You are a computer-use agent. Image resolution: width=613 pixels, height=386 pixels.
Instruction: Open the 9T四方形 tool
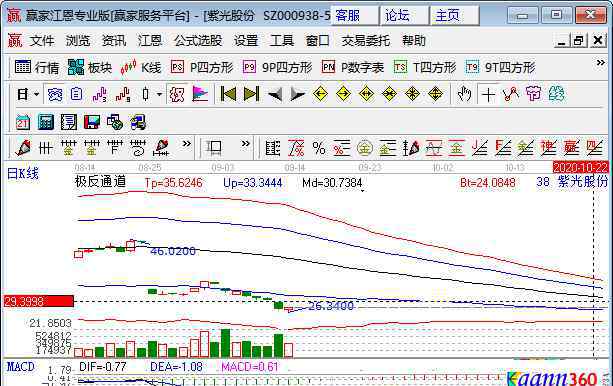pyautogui.click(x=500, y=68)
